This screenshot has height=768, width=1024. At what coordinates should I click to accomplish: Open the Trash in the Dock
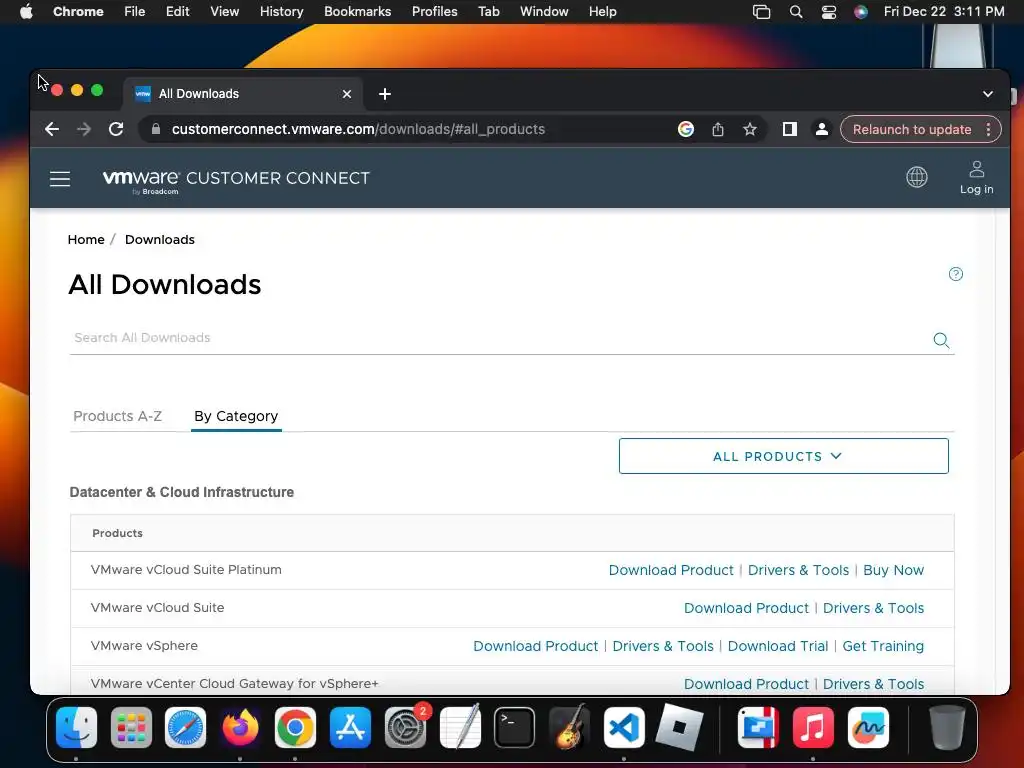click(946, 727)
